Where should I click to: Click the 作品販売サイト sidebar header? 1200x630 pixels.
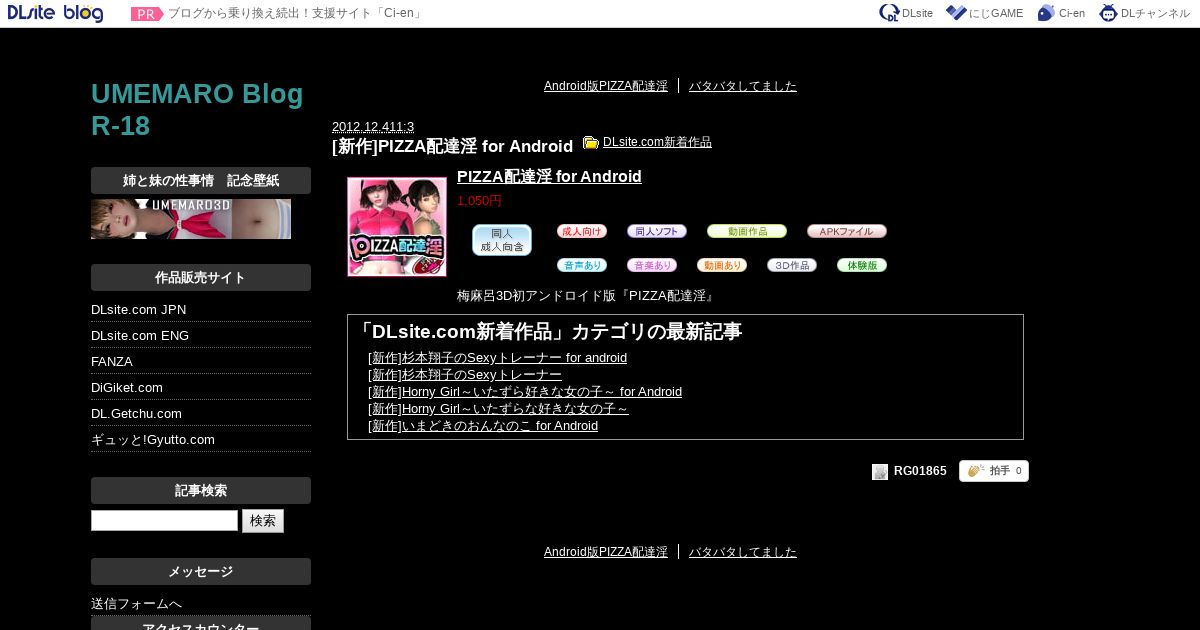[x=201, y=278]
